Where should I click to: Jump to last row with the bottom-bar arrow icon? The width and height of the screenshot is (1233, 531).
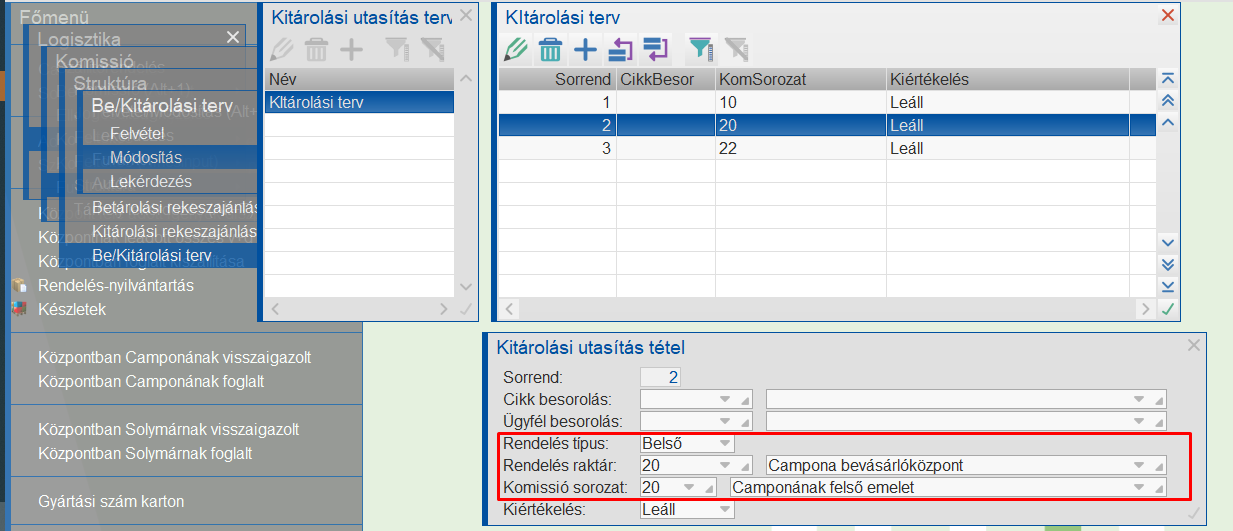(1167, 287)
